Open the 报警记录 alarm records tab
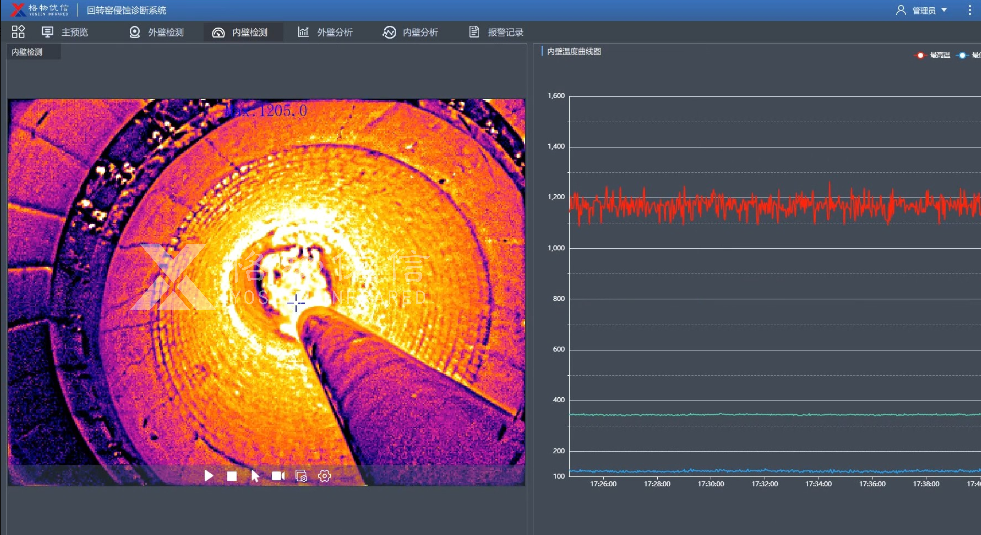Image resolution: width=981 pixels, height=535 pixels. (496, 32)
